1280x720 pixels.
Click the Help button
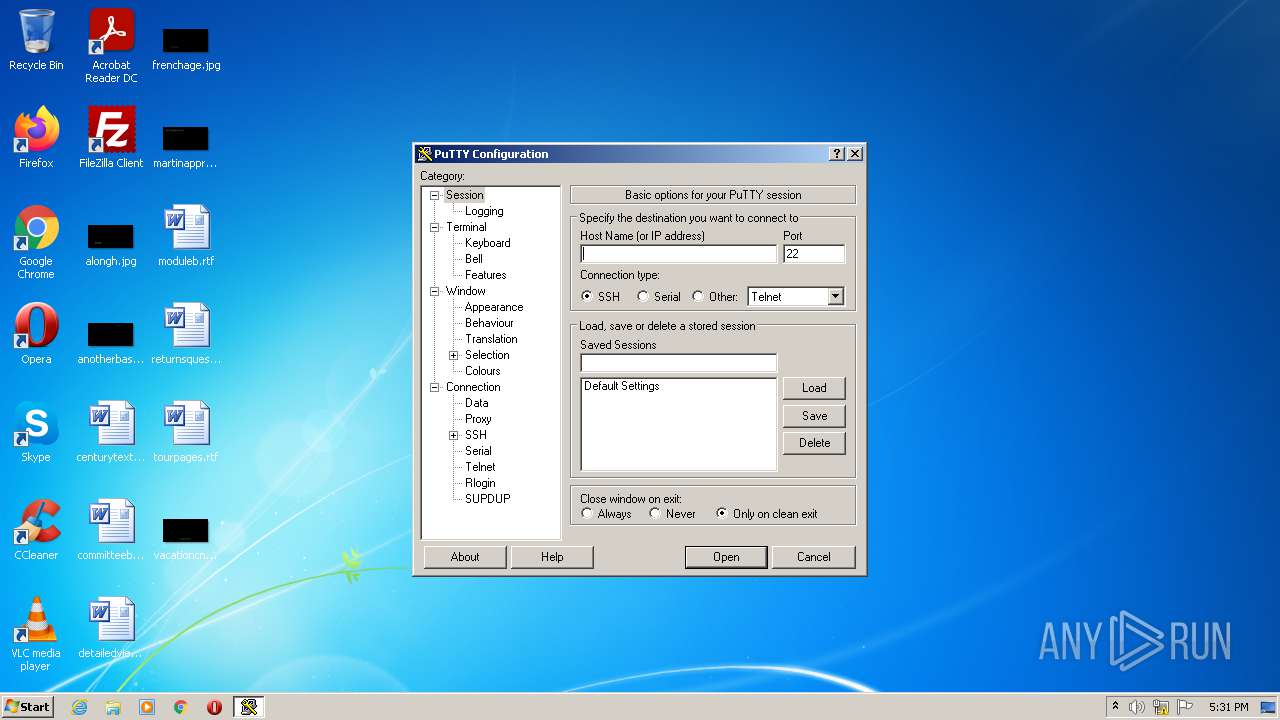(x=552, y=557)
